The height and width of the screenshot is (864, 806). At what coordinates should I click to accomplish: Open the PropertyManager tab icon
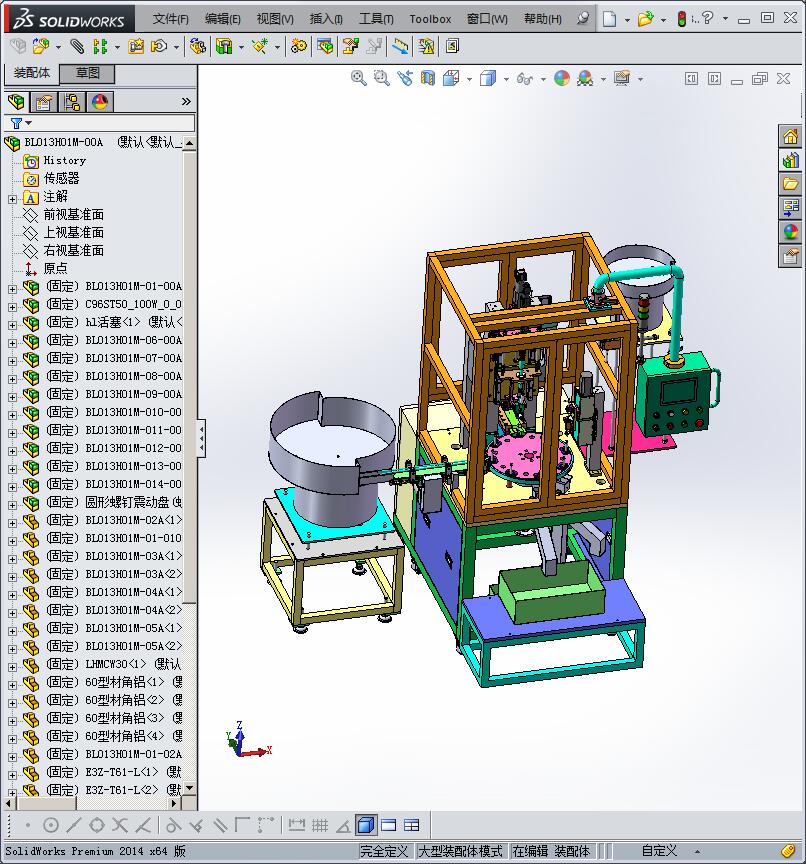coord(44,102)
